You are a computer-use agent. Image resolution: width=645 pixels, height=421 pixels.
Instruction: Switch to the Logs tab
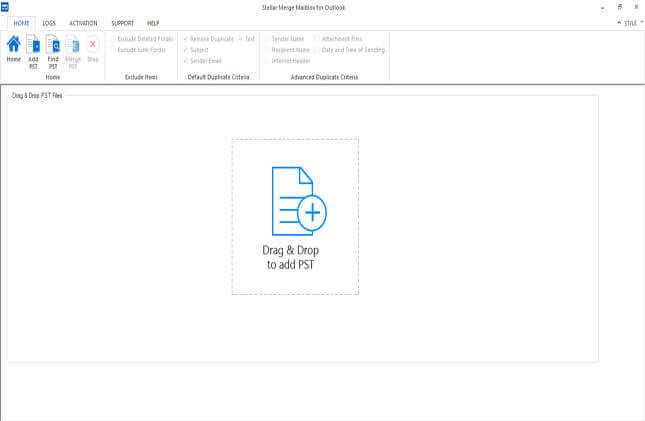pyautogui.click(x=49, y=22)
